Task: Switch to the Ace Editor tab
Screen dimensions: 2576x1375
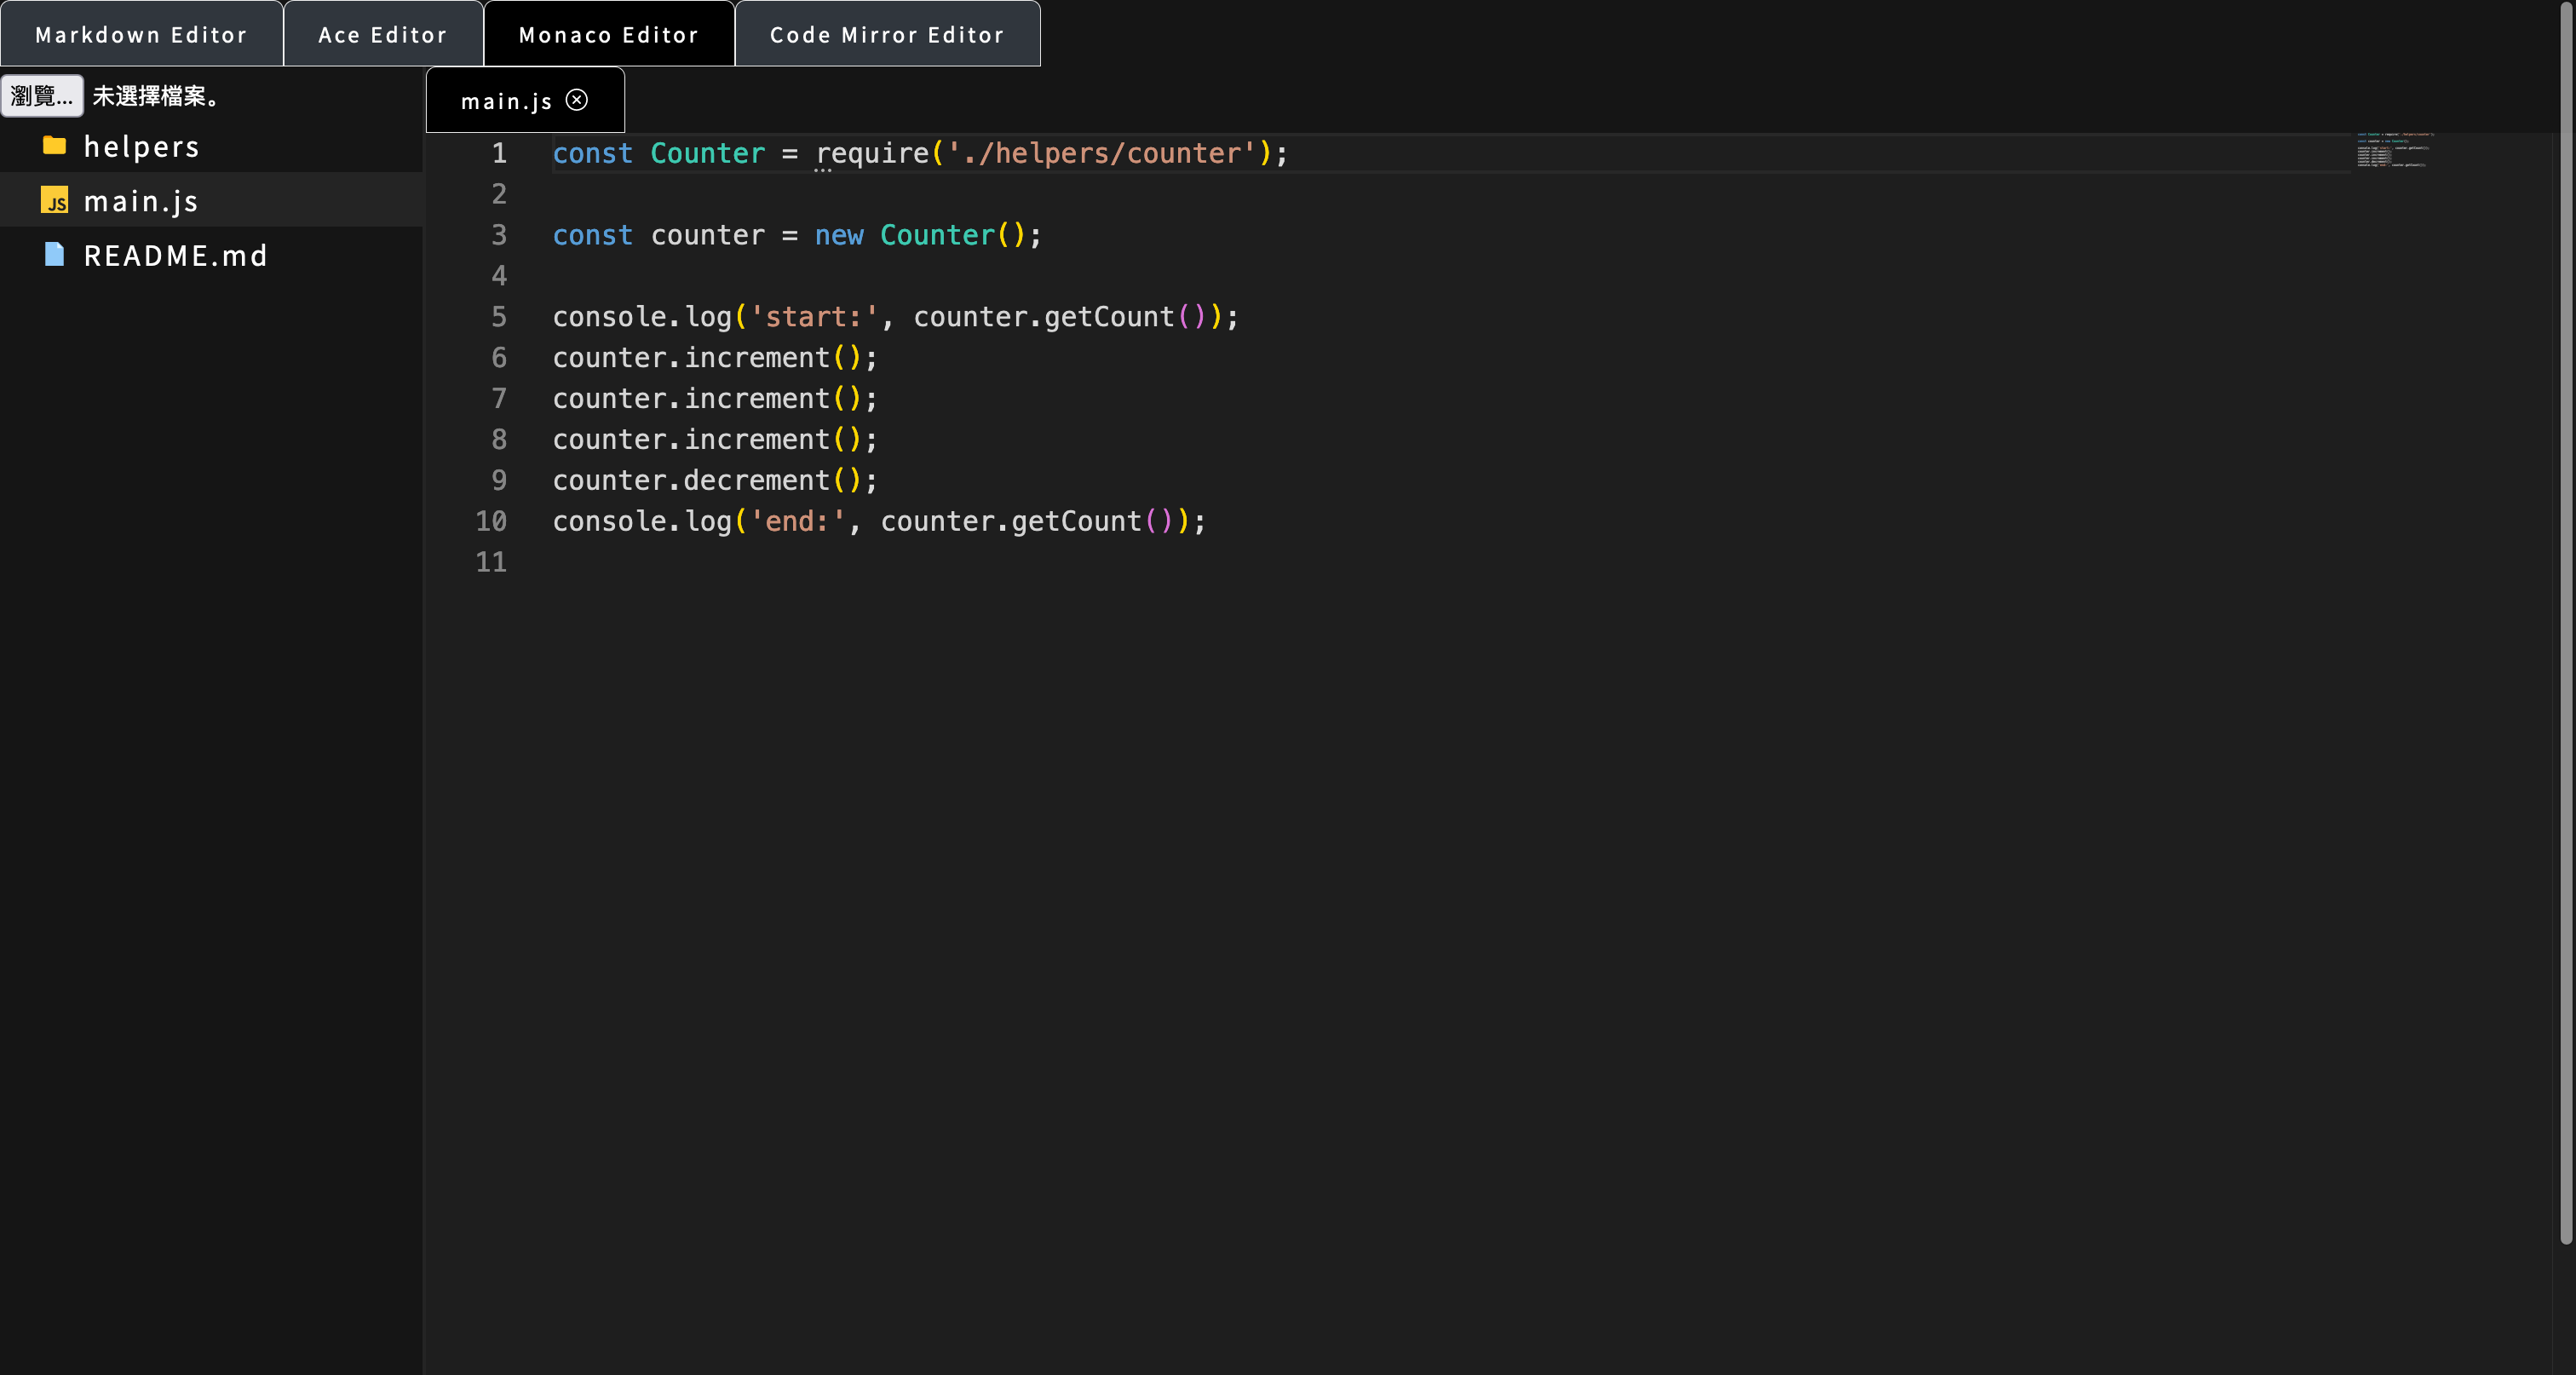Action: pos(383,35)
